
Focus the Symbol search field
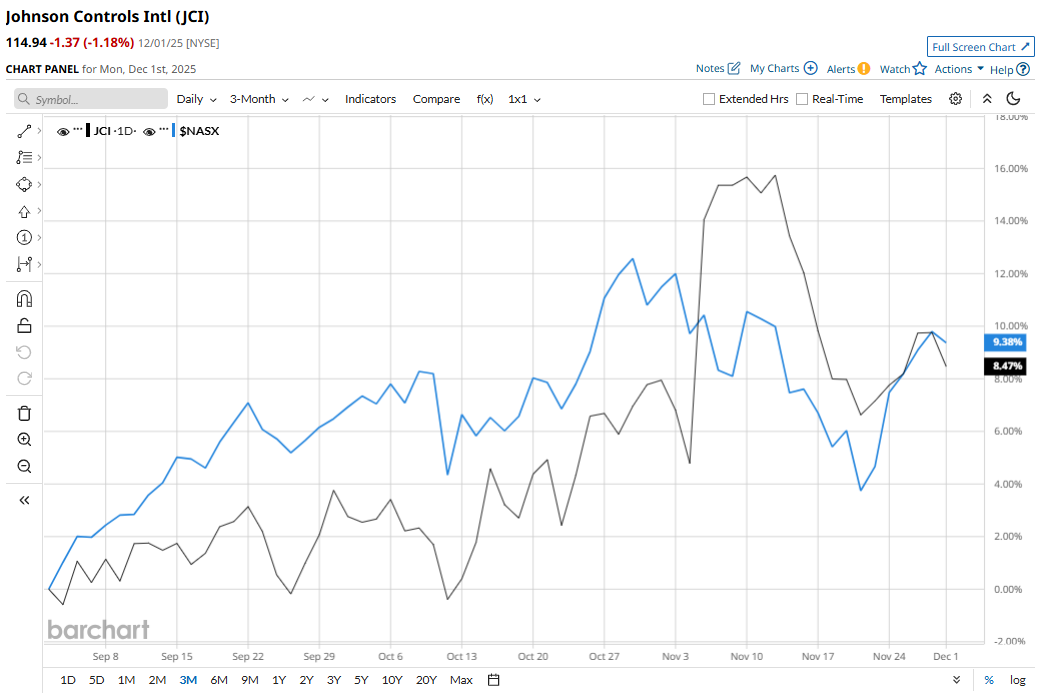coord(91,99)
